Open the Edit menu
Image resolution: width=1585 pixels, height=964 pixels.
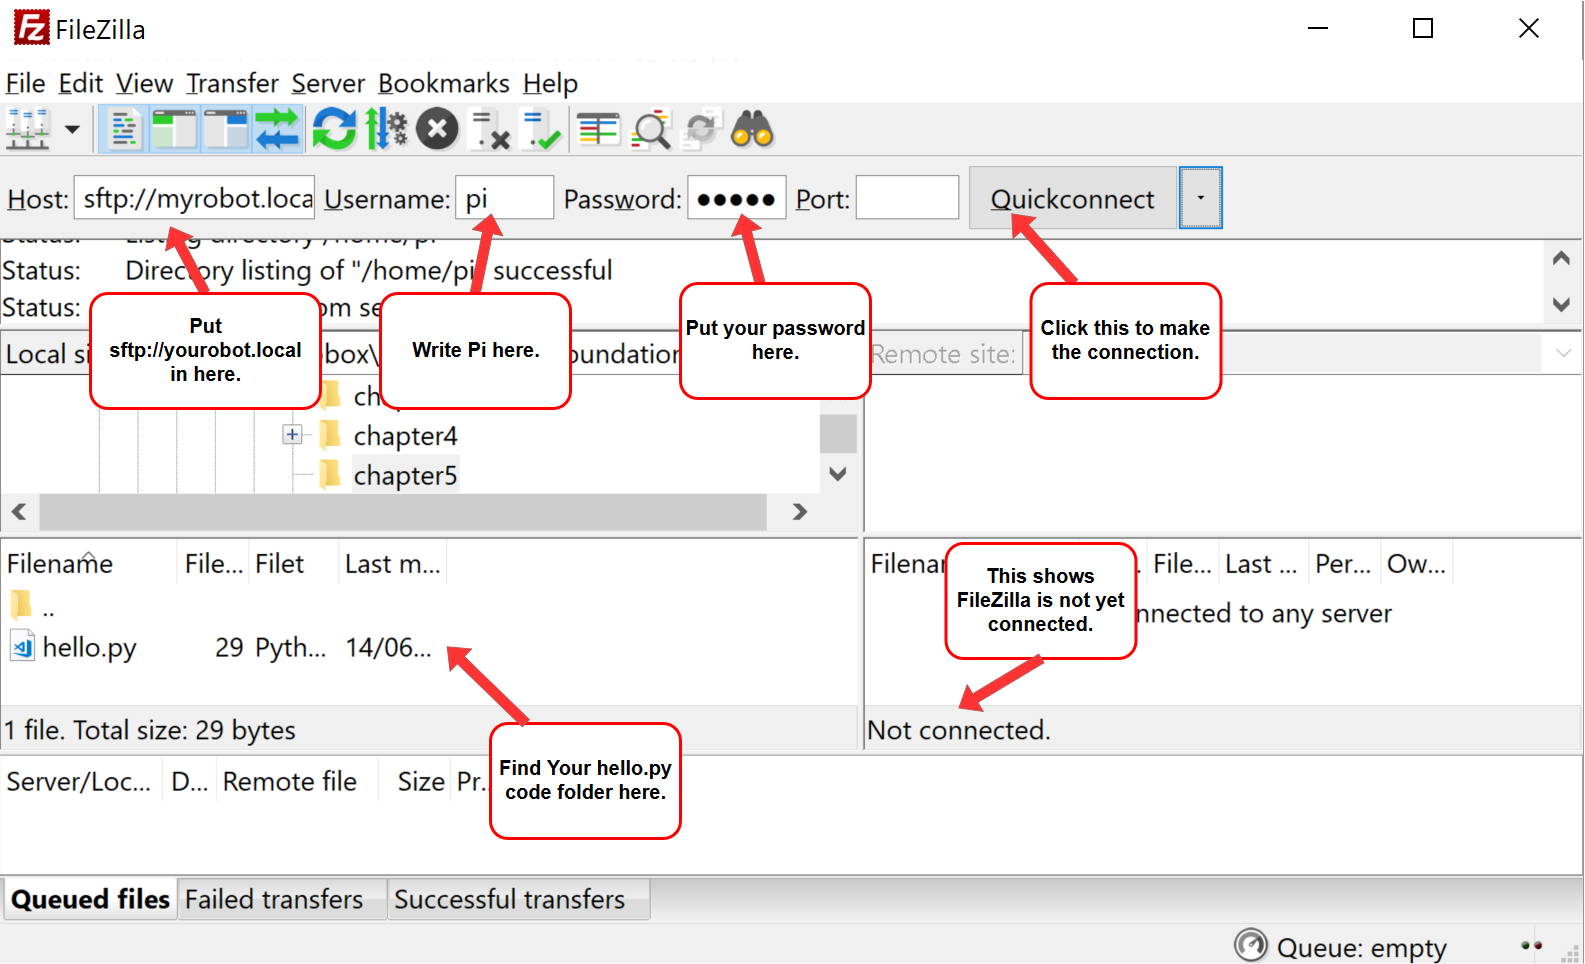pyautogui.click(x=80, y=84)
